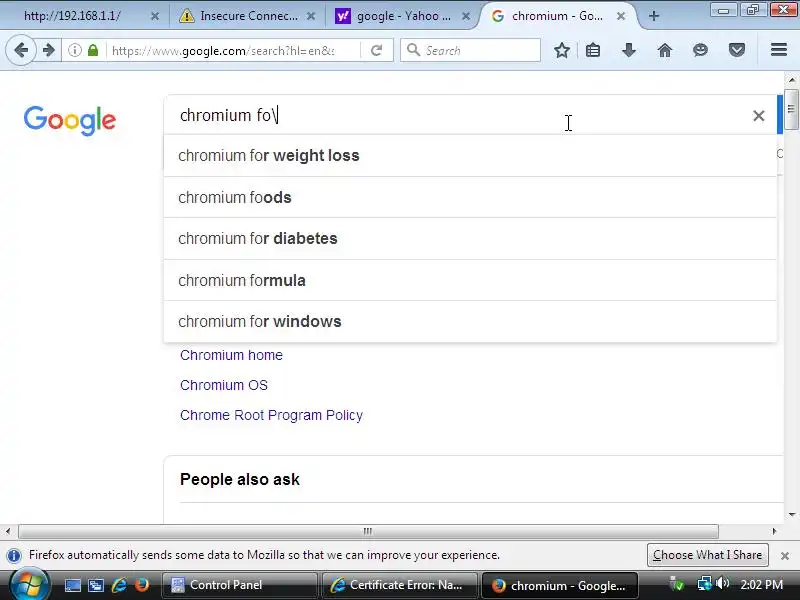The height and width of the screenshot is (600, 800).
Task: Click the vertical scrollbar down arrow
Action: click(791, 515)
